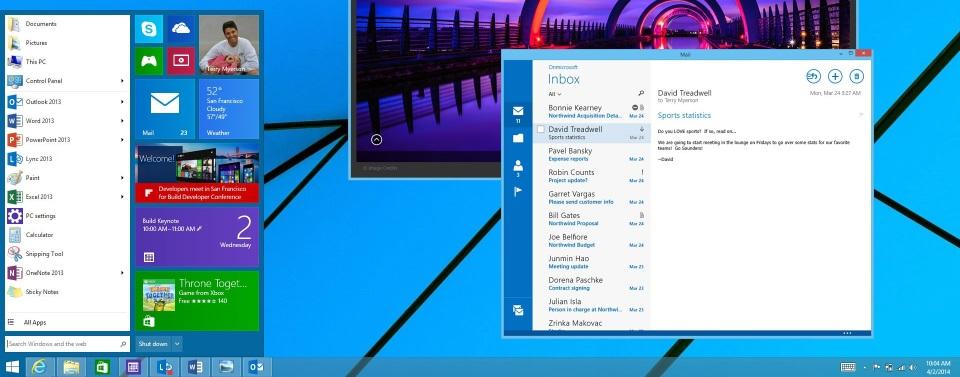Screen dimensions: 960x377
Task: Open the All filter dropdown in Mail
Action: tap(555, 94)
